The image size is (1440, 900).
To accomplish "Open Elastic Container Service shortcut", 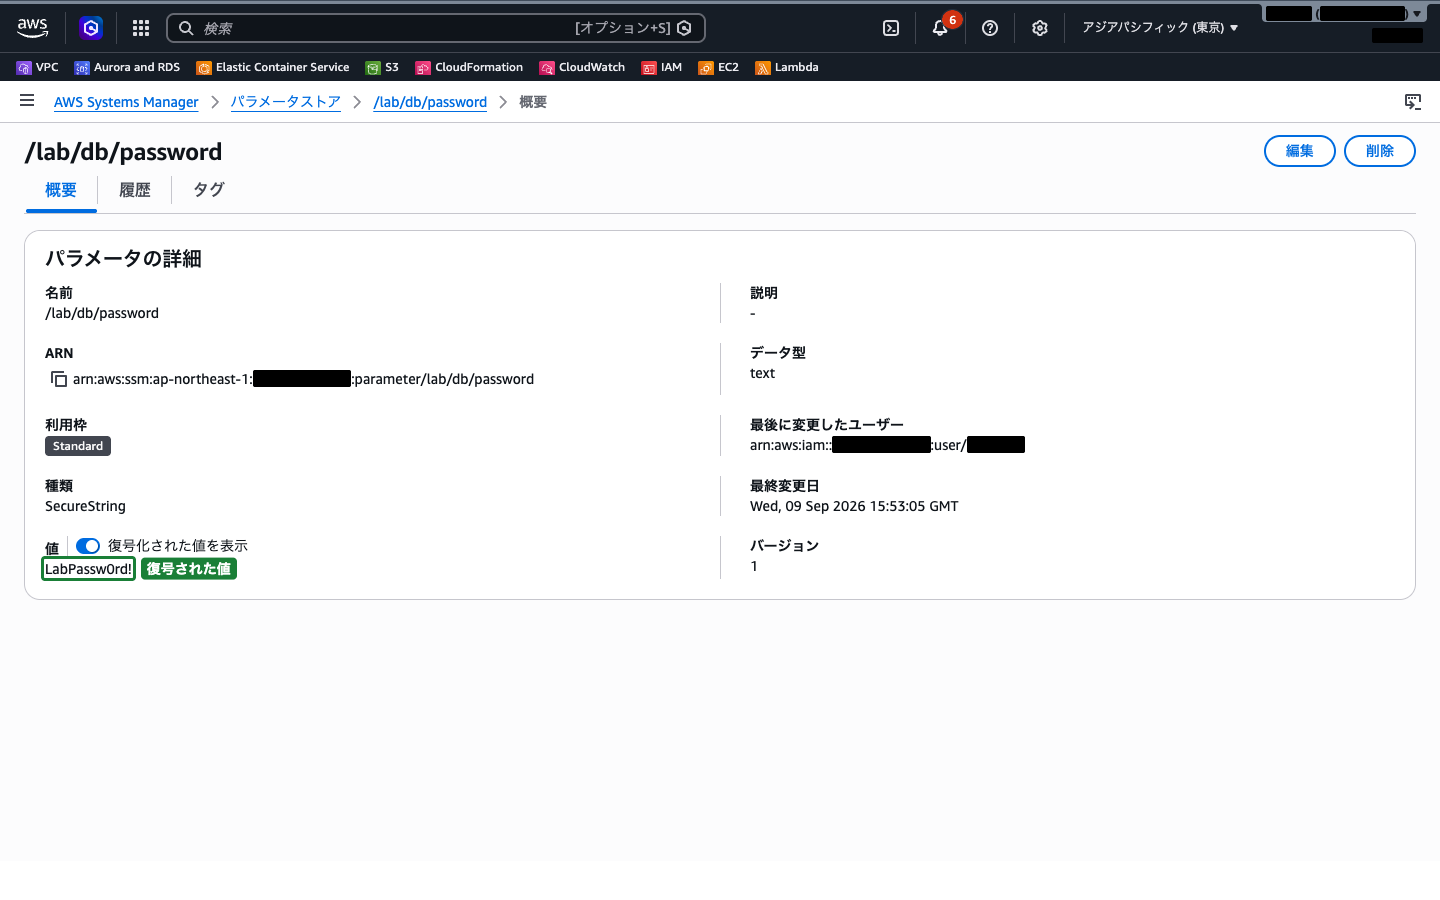I will point(273,67).
